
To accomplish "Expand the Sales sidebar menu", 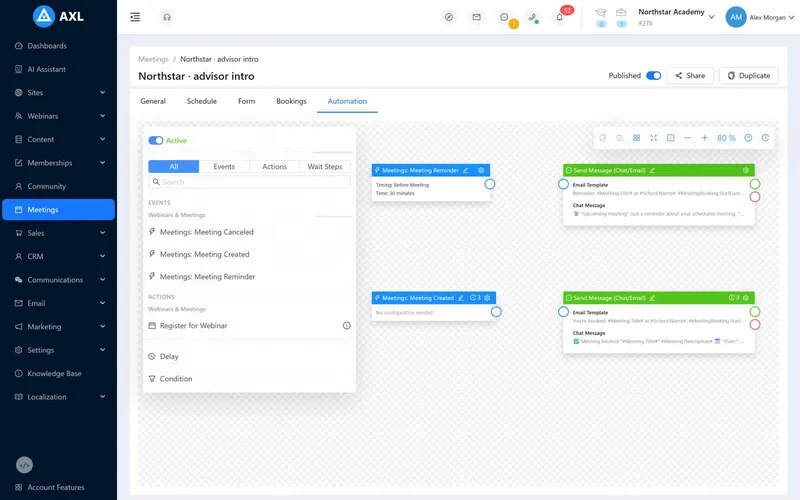I will click(59, 233).
